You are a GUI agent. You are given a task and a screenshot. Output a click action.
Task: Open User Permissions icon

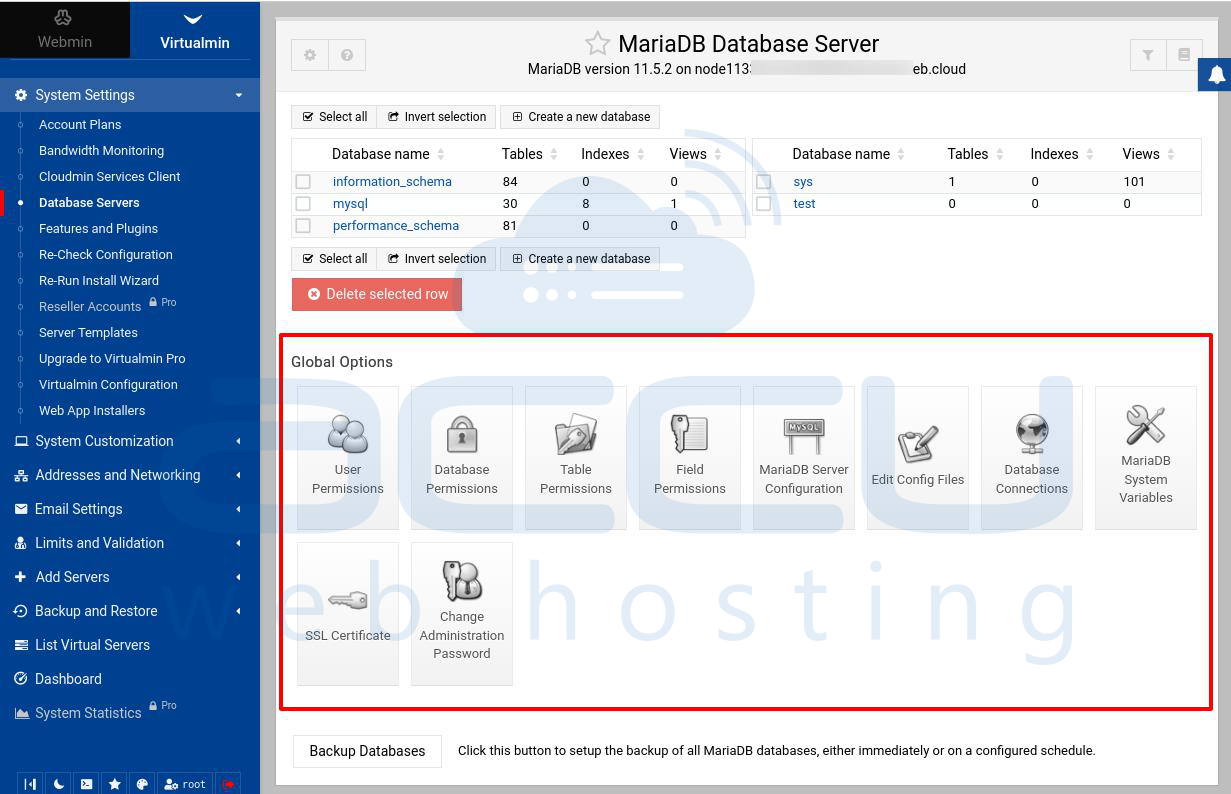click(x=348, y=458)
